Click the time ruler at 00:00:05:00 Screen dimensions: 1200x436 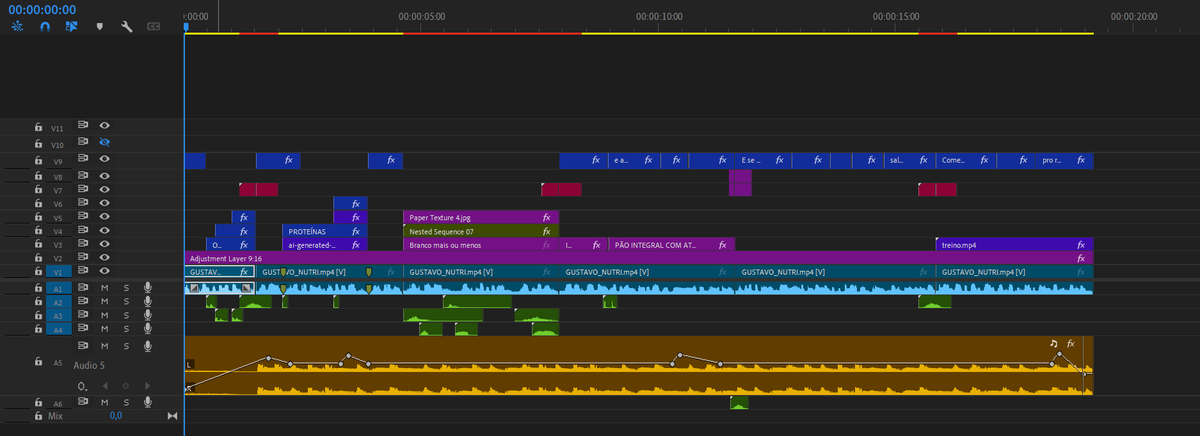point(421,17)
